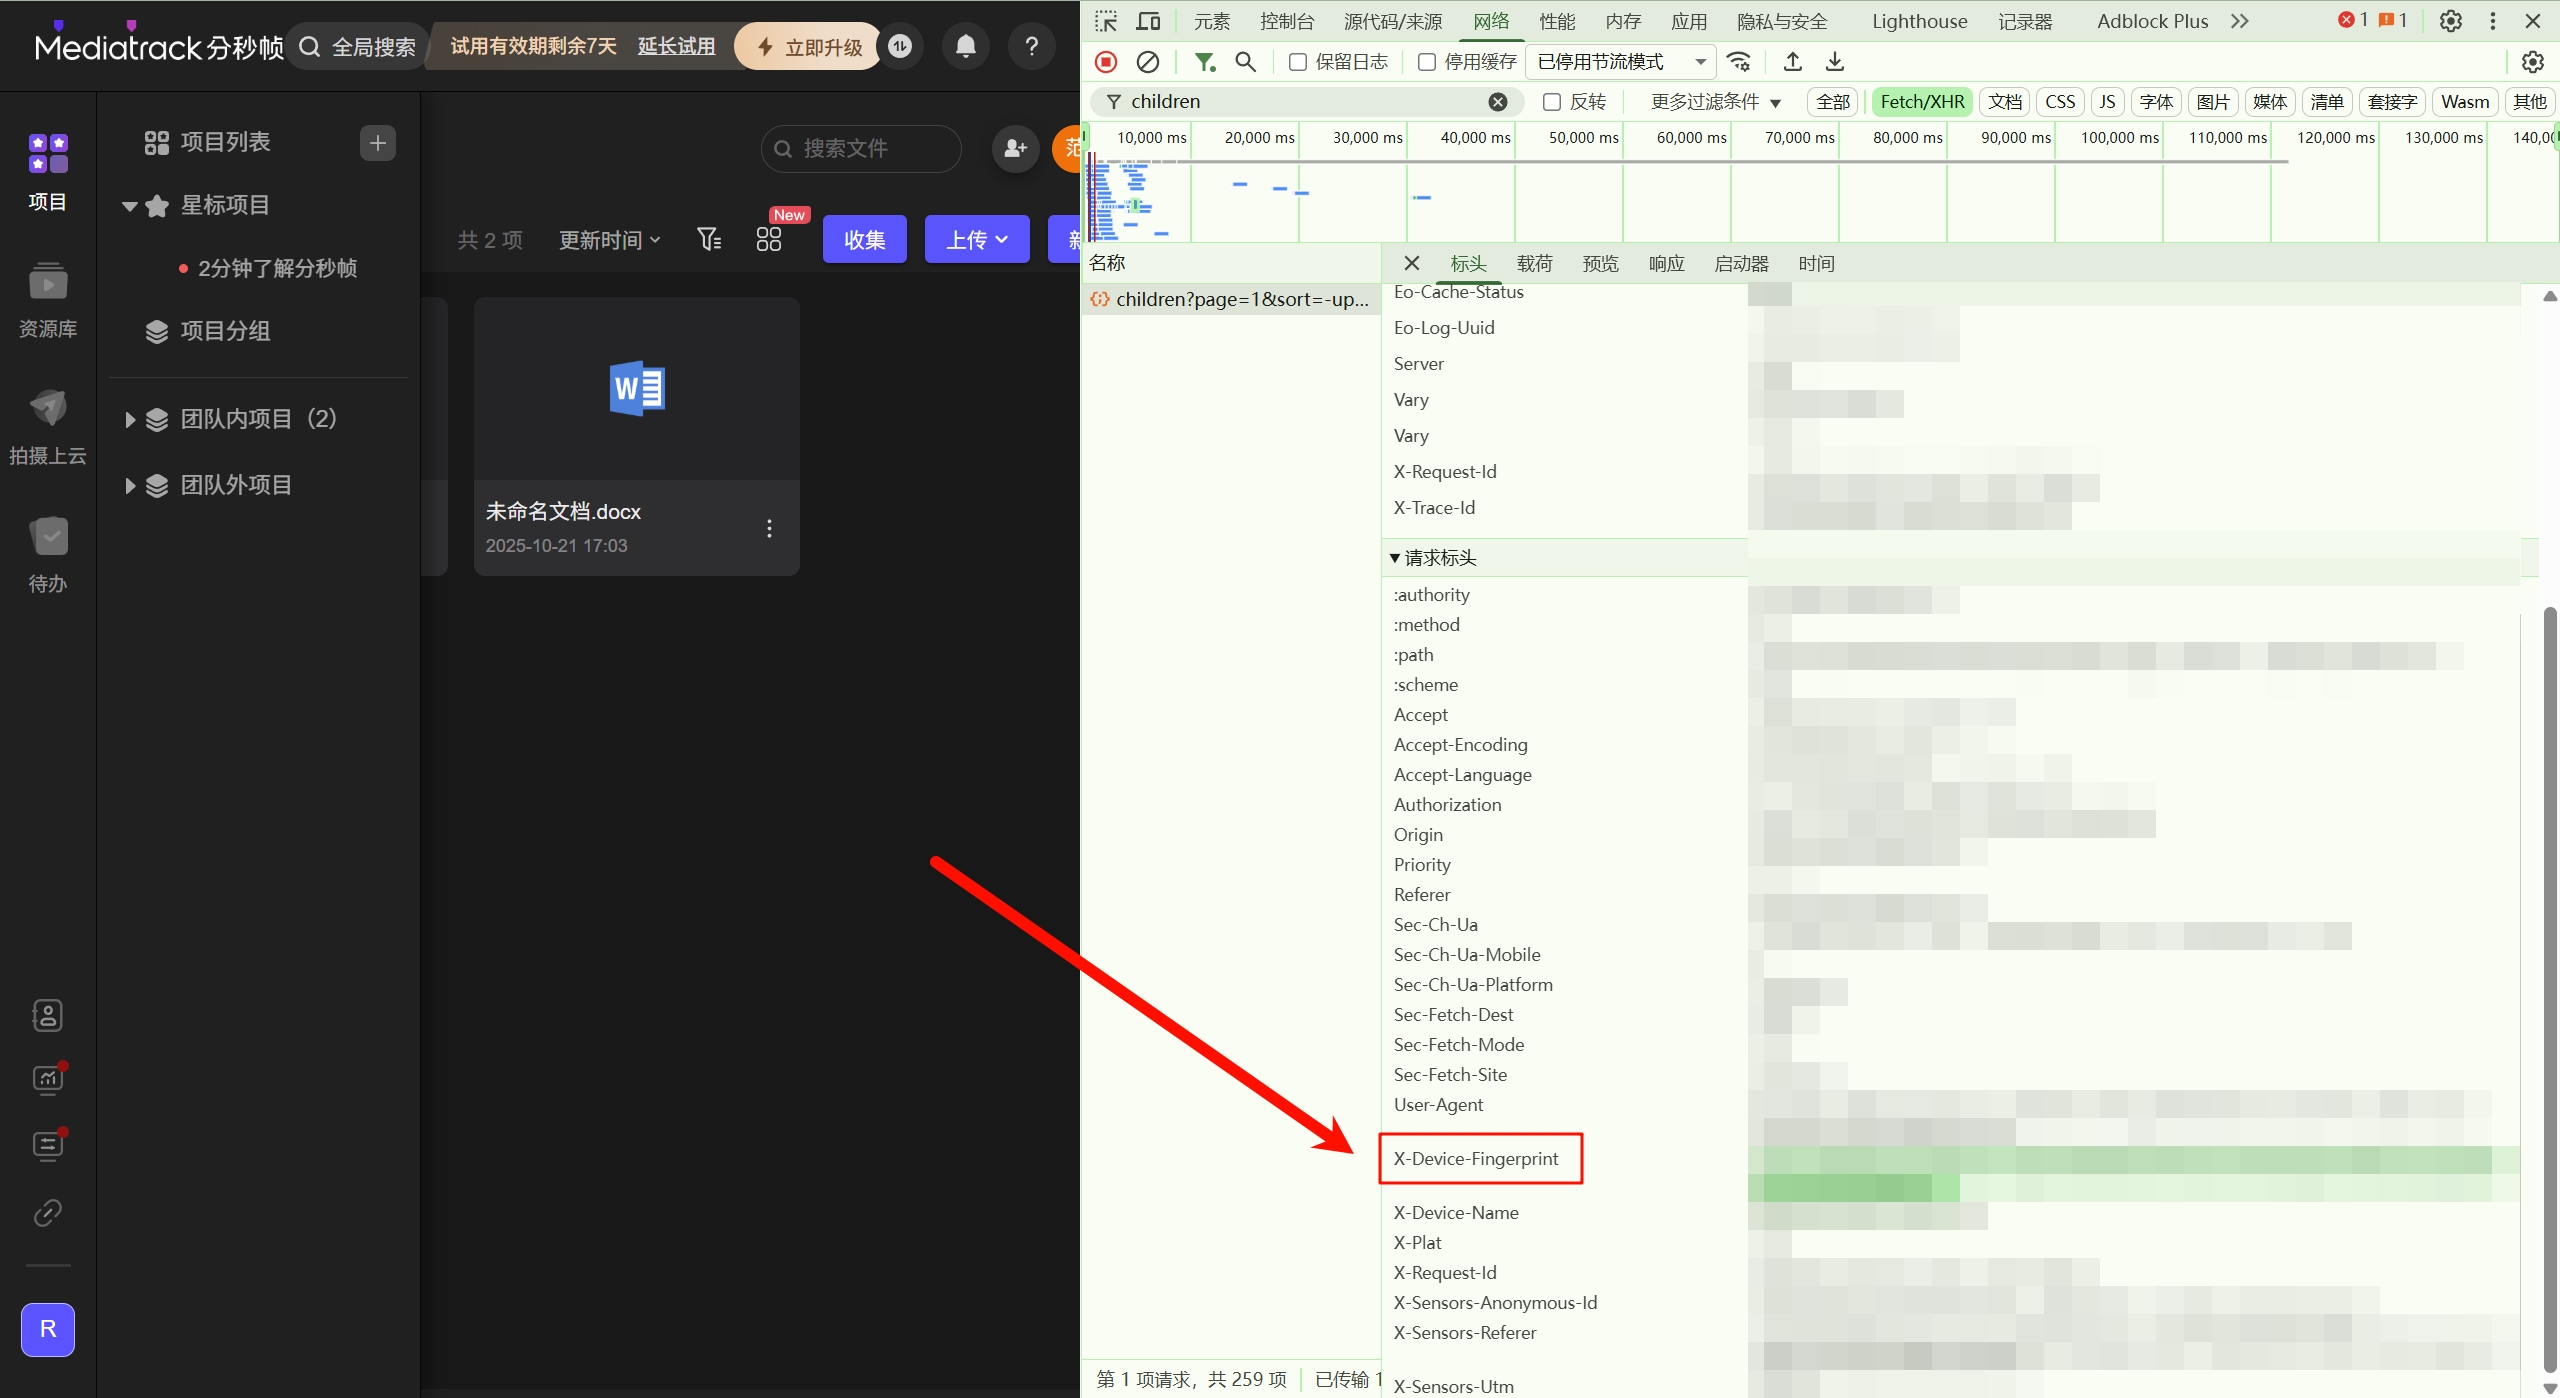Click the DevTools clear network log icon
2560x1398 pixels.
[1148, 62]
